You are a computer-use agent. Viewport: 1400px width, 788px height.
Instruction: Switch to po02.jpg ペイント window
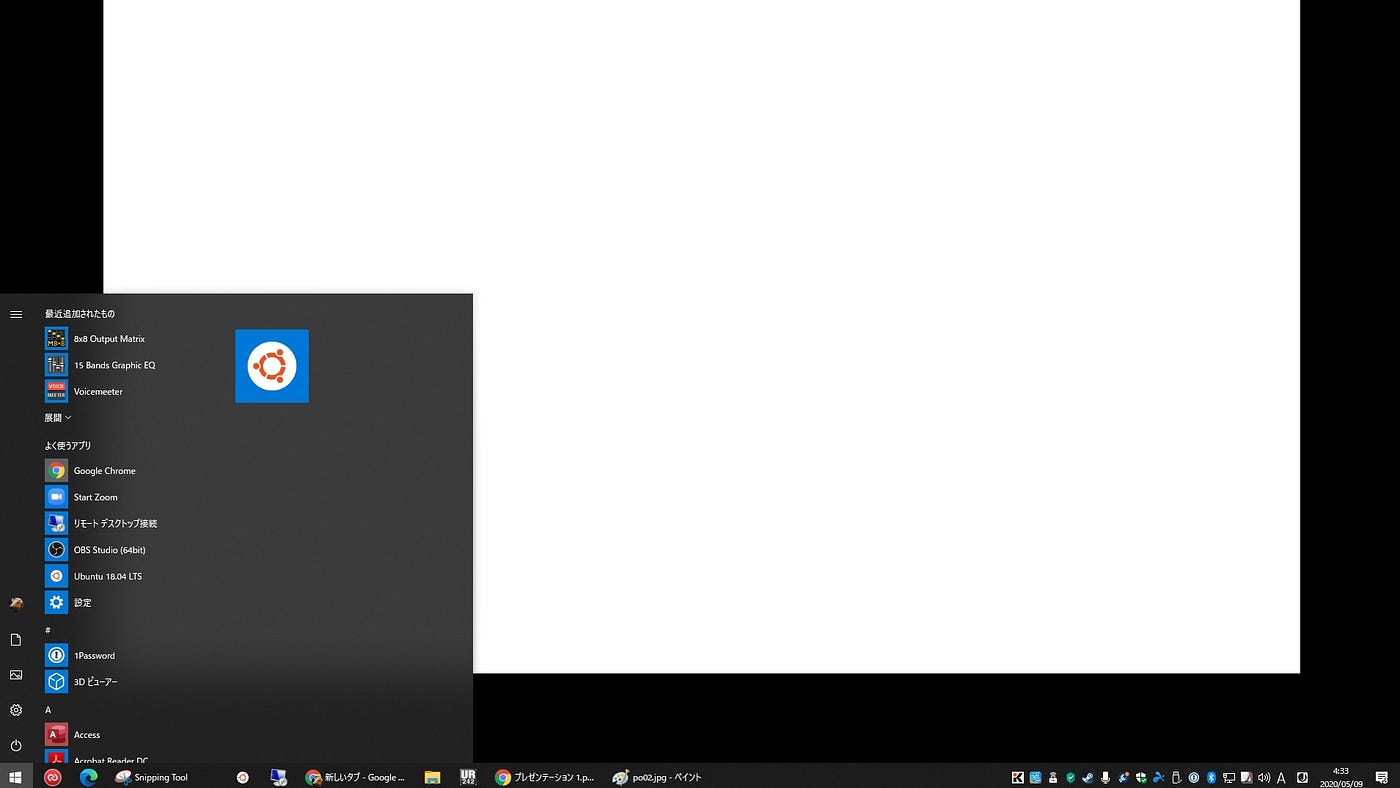coord(657,777)
